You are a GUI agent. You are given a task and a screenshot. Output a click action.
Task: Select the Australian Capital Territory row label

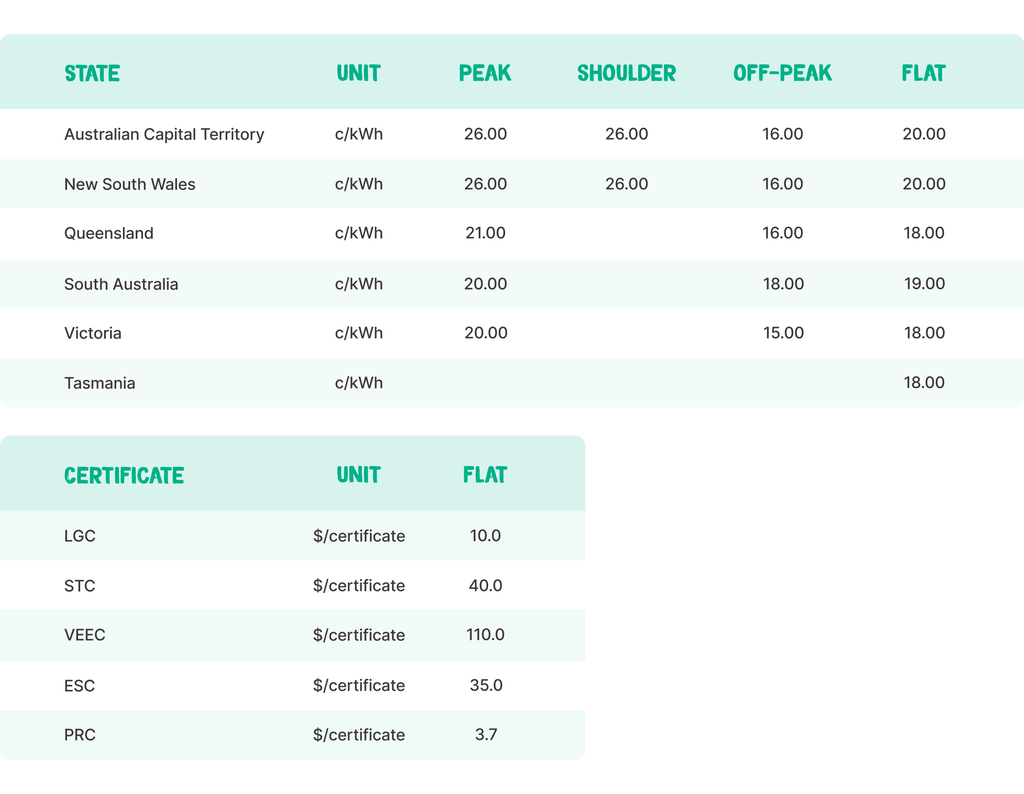click(164, 134)
